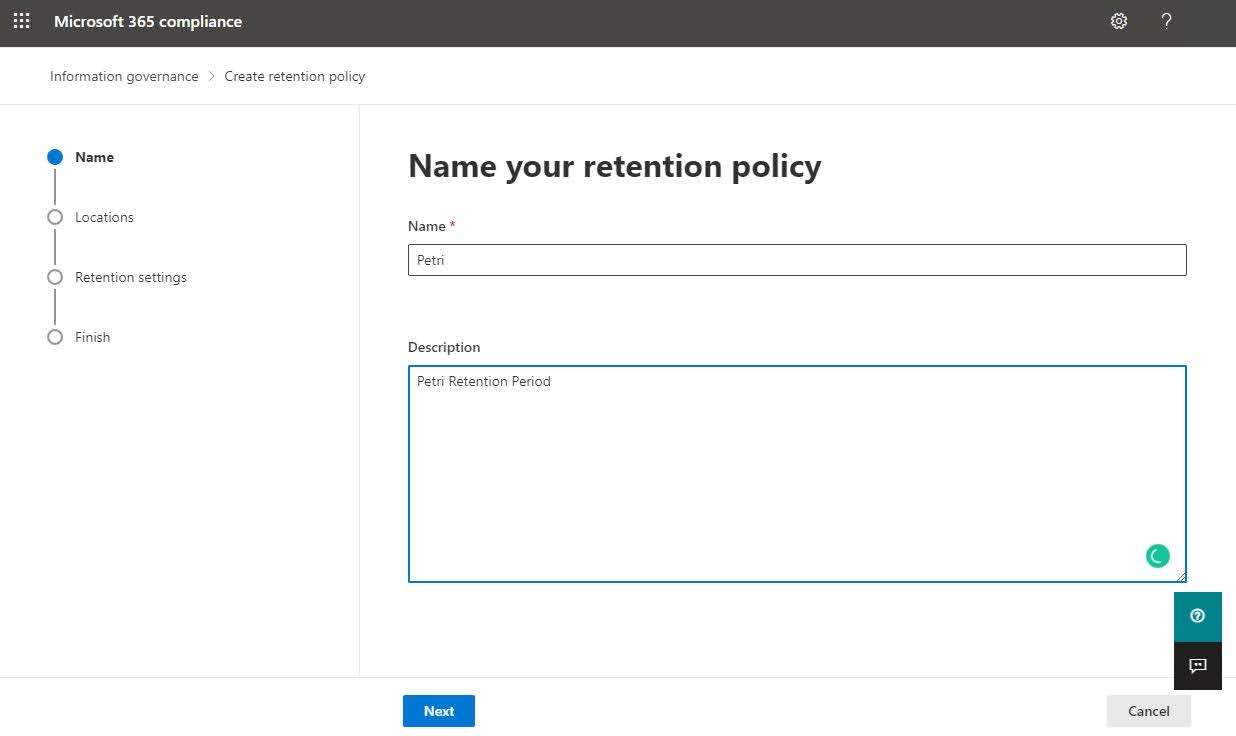
Task: Open the app launcher waffle menu
Action: tap(21, 21)
